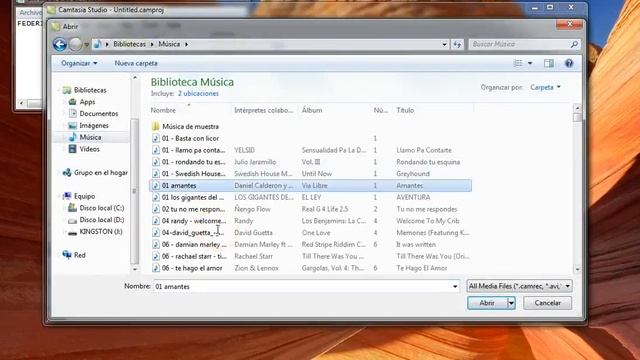Click Música in the address breadcrumb
640x360 pixels.
(x=169, y=44)
